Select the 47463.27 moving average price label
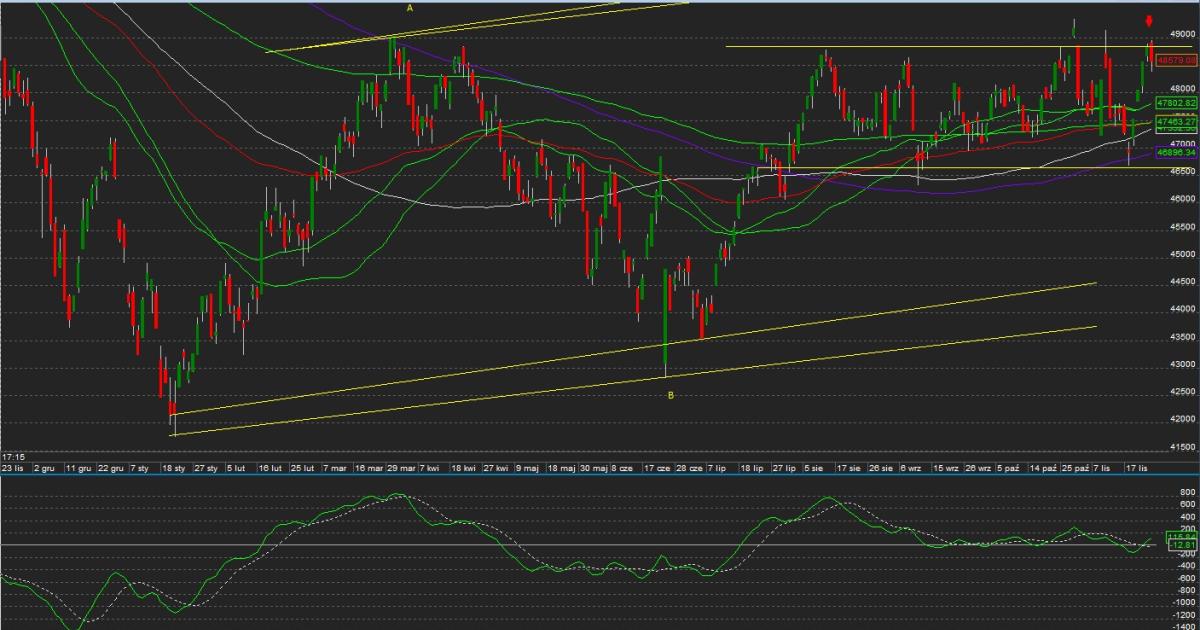Screen dimensions: 1200x630 (1176, 121)
